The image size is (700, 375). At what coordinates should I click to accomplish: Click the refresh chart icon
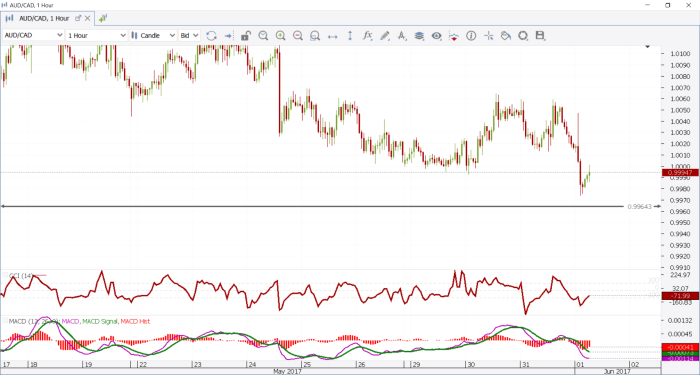[211, 36]
